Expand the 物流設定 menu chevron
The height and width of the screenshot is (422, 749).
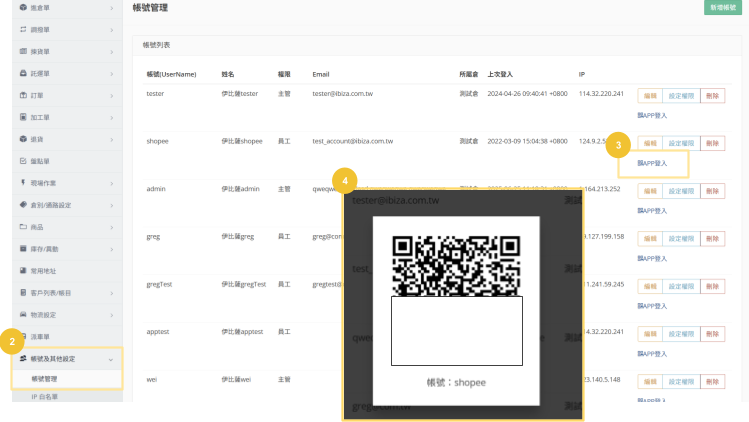pyautogui.click(x=111, y=315)
